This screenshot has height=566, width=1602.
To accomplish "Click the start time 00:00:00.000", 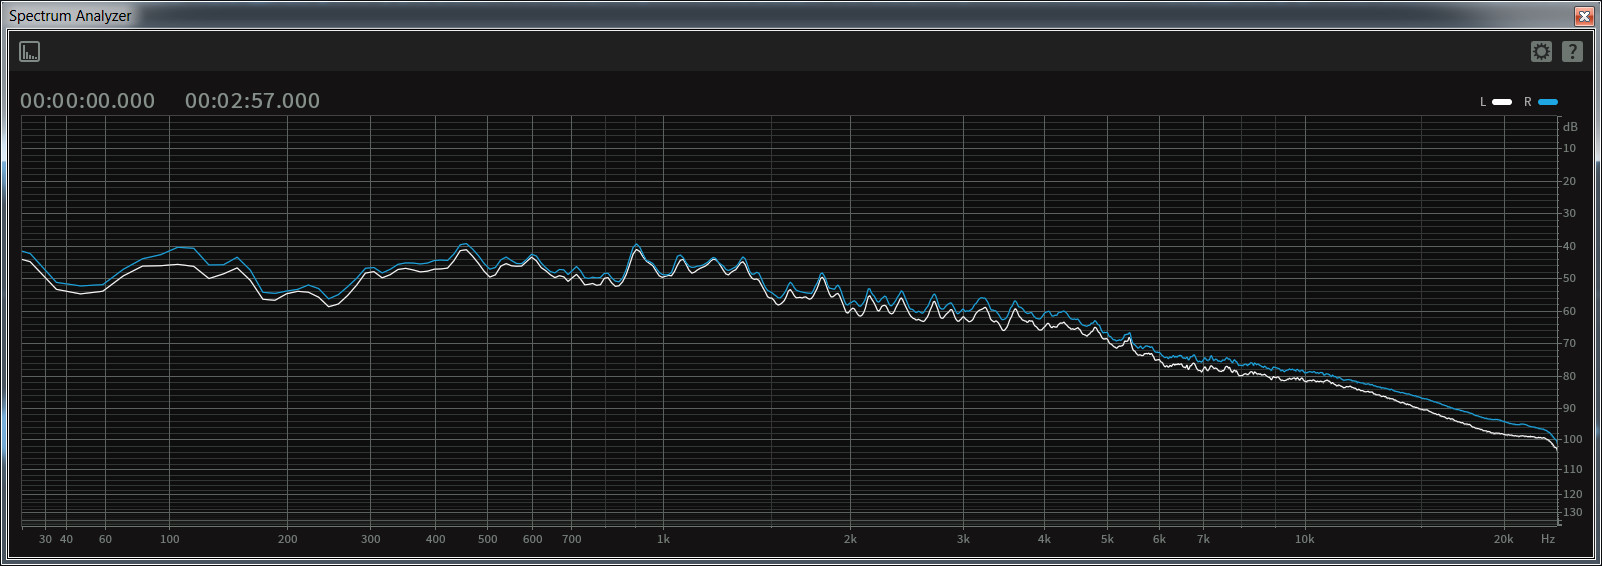I will (x=88, y=101).
